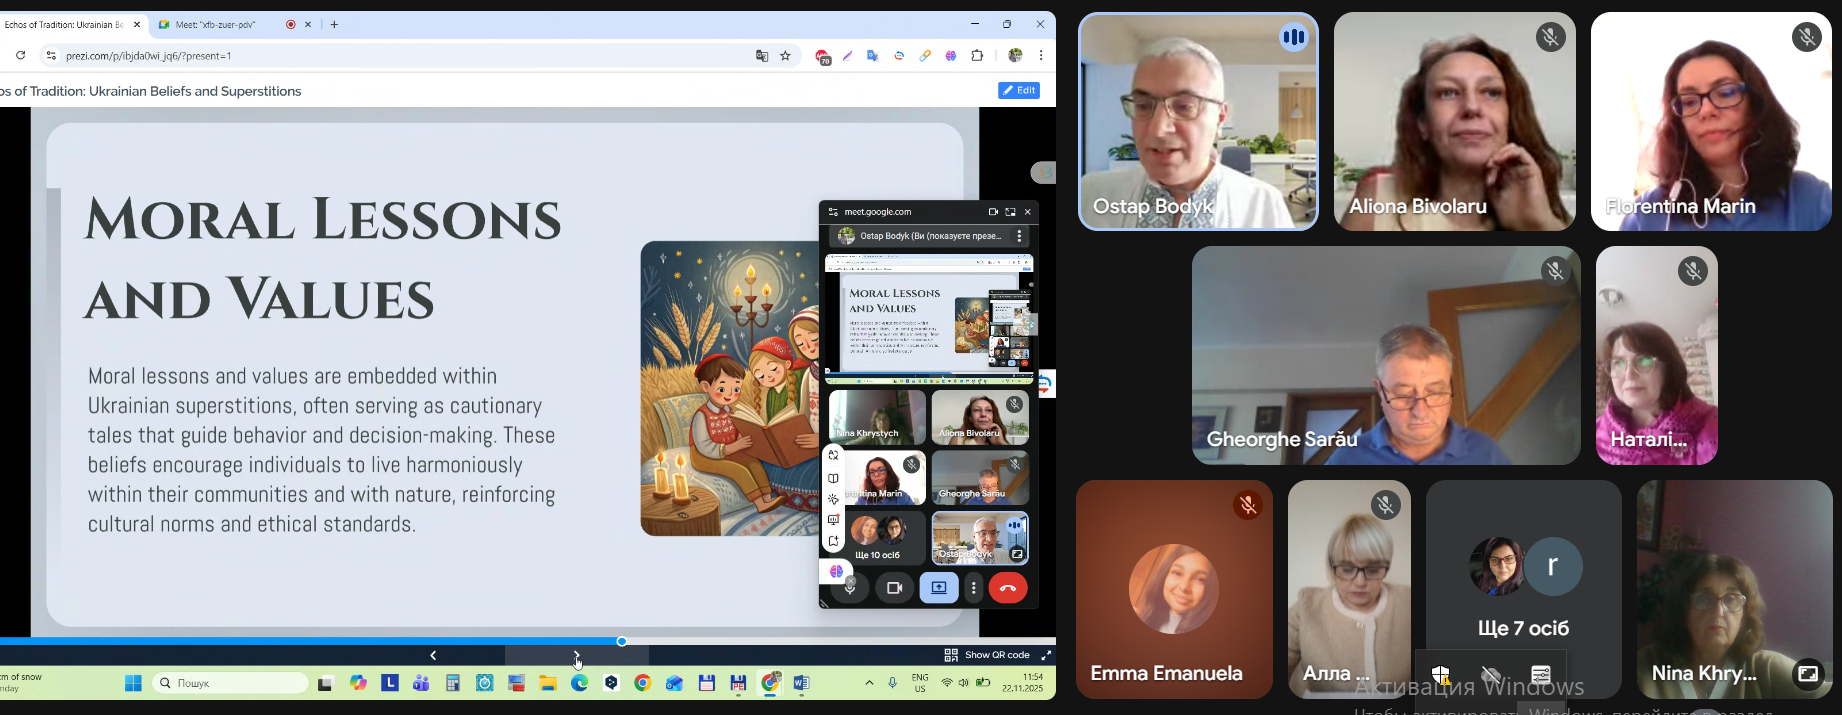Hang up with the red end call button

[x=1008, y=588]
